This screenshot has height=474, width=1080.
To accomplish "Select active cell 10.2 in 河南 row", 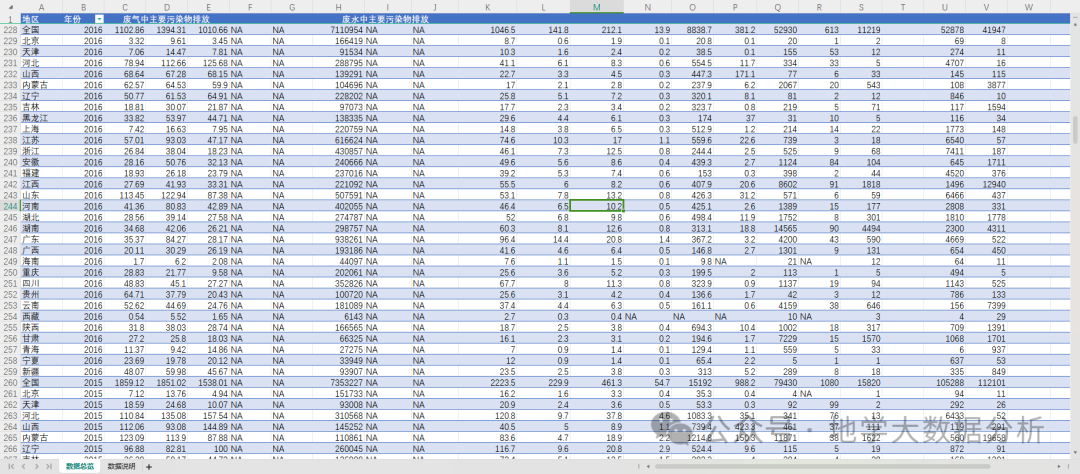I will [x=596, y=205].
